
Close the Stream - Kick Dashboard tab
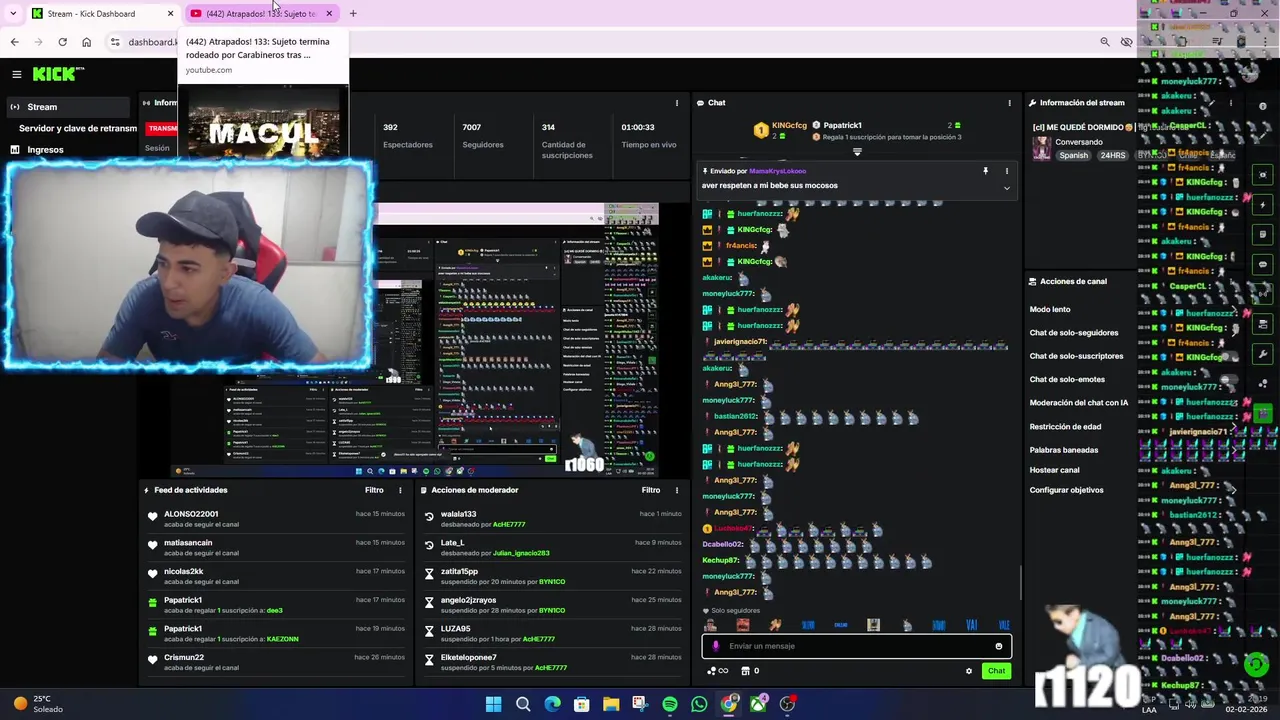pos(170,13)
